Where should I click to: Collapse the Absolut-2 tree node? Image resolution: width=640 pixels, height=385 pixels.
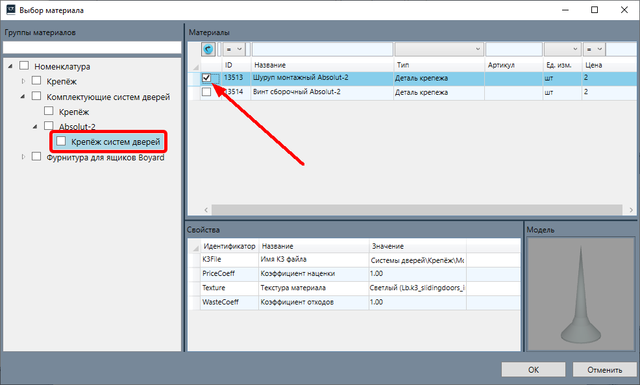tap(35, 127)
